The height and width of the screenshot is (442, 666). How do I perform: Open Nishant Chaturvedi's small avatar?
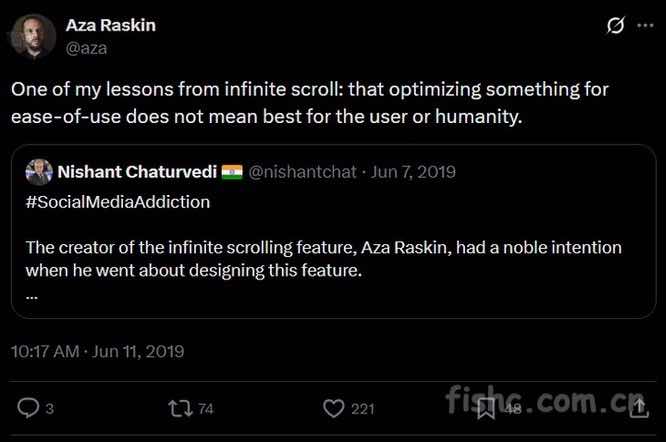38,172
